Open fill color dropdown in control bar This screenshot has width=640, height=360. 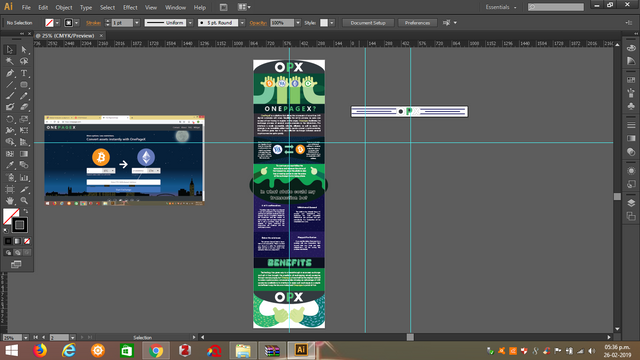click(58, 23)
